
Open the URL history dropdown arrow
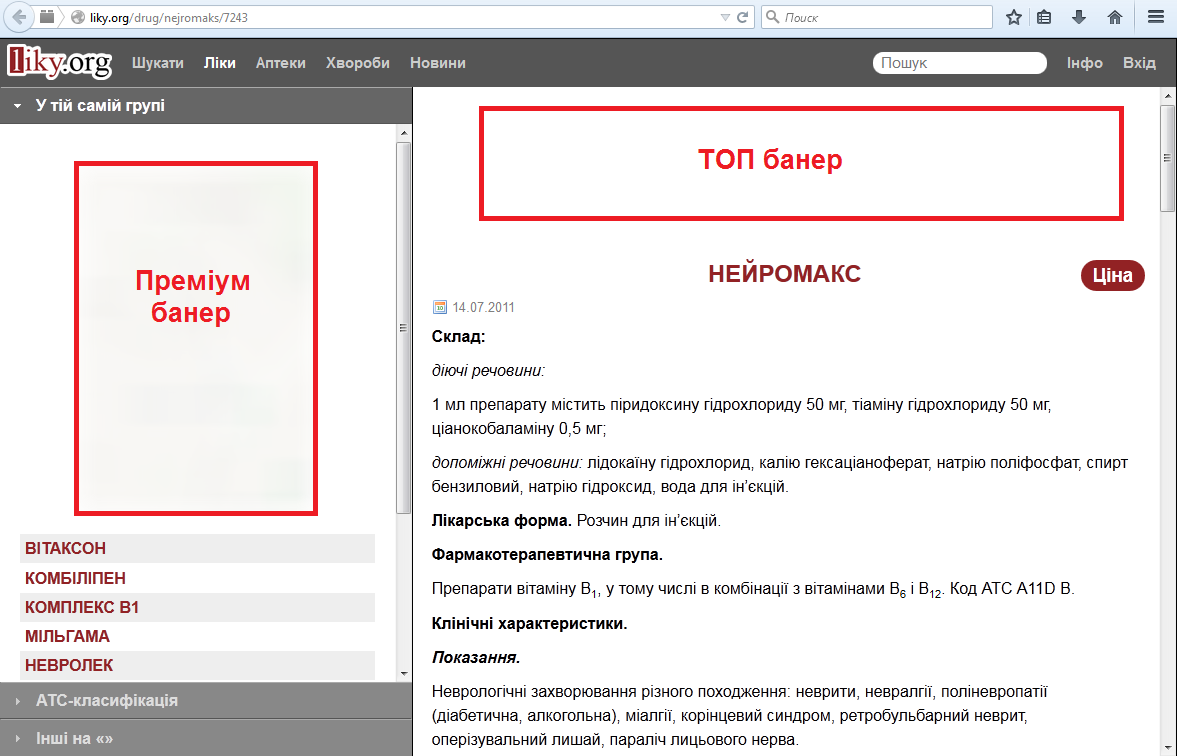coord(725,17)
